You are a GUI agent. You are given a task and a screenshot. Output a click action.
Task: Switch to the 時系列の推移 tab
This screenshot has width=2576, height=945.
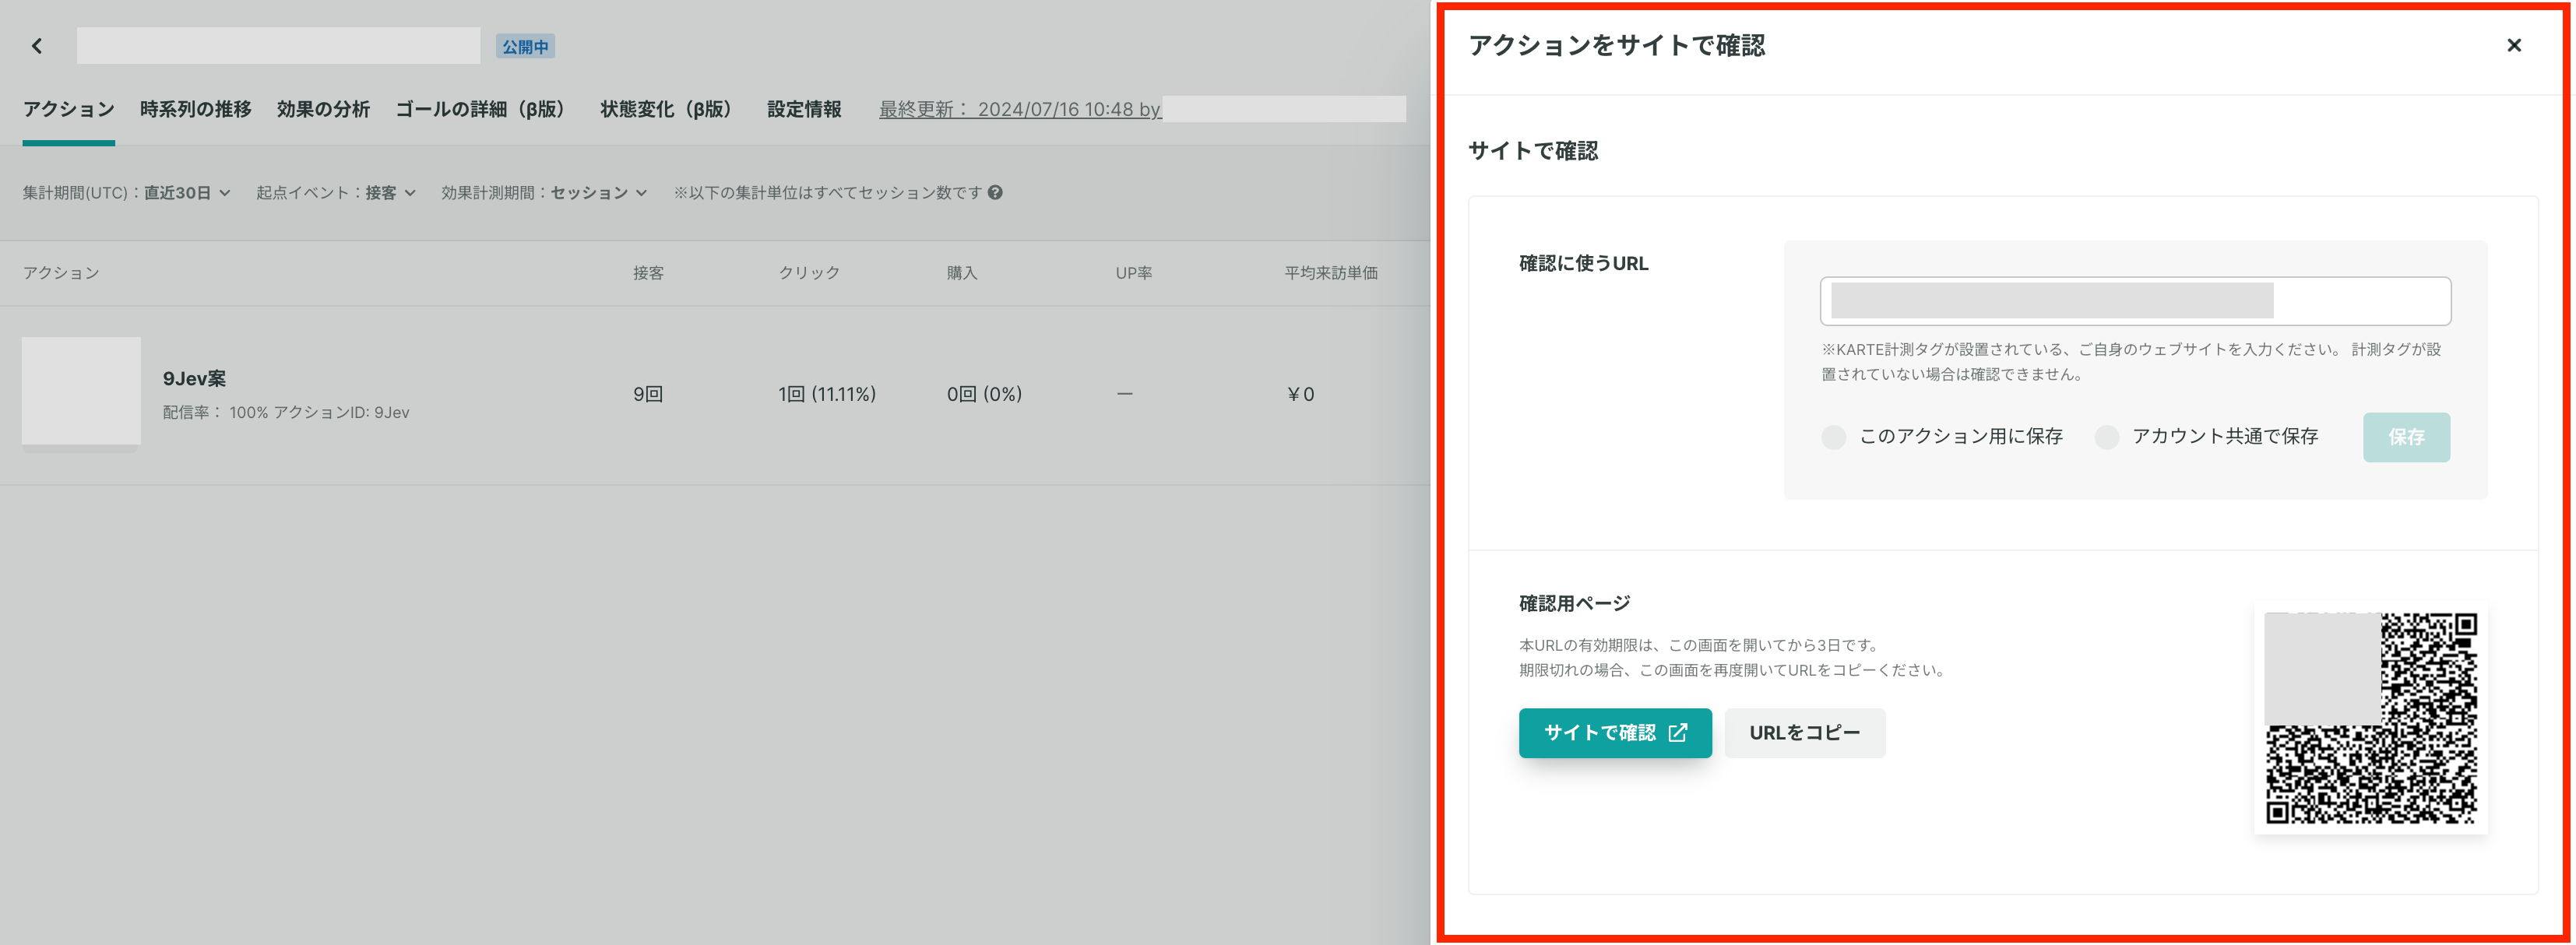pyautogui.click(x=196, y=109)
